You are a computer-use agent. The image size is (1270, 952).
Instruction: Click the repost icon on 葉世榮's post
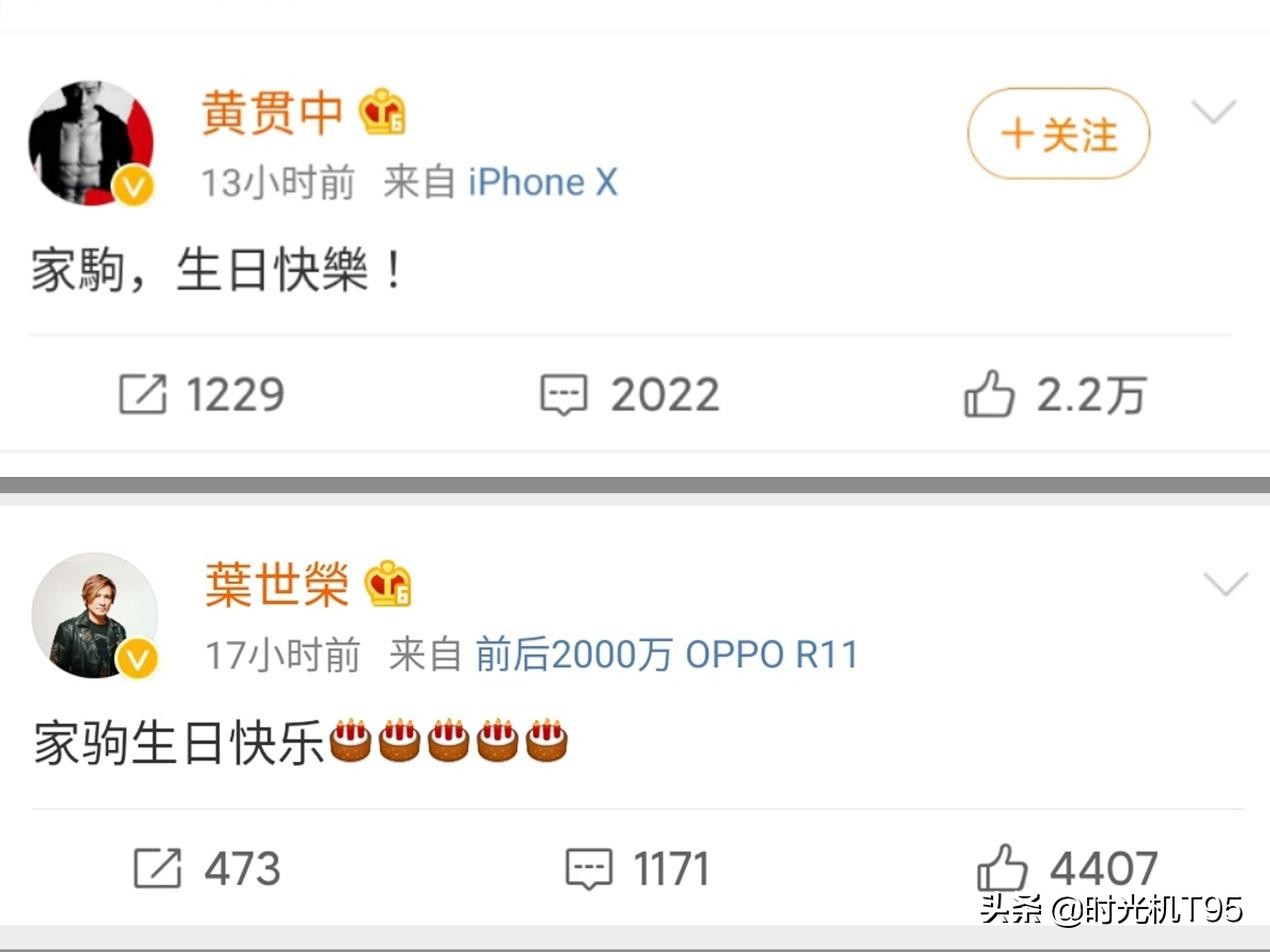[x=157, y=868]
